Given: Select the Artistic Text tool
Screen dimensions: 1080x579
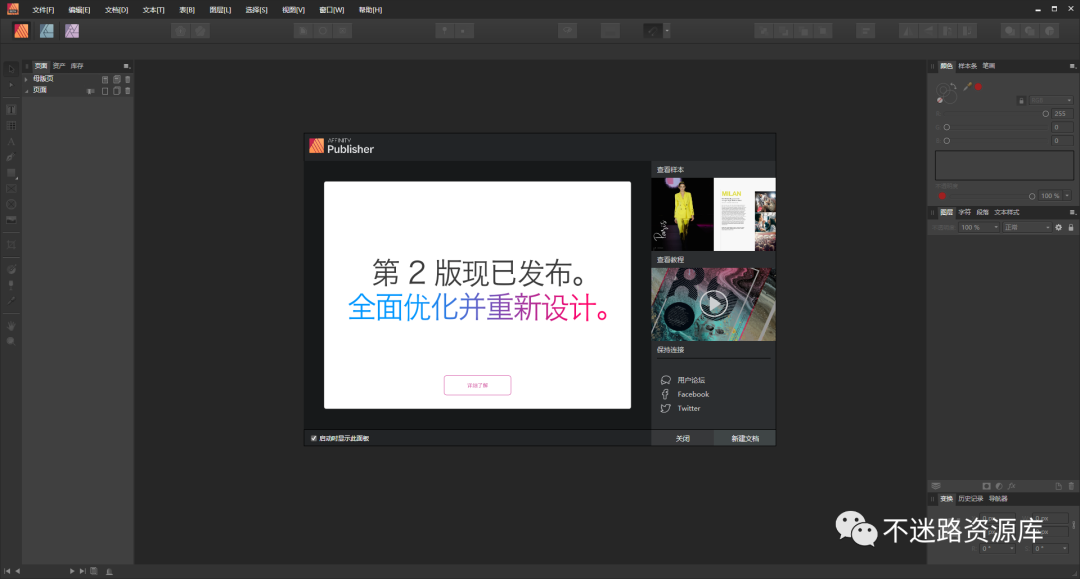Looking at the screenshot, I should tap(11, 141).
